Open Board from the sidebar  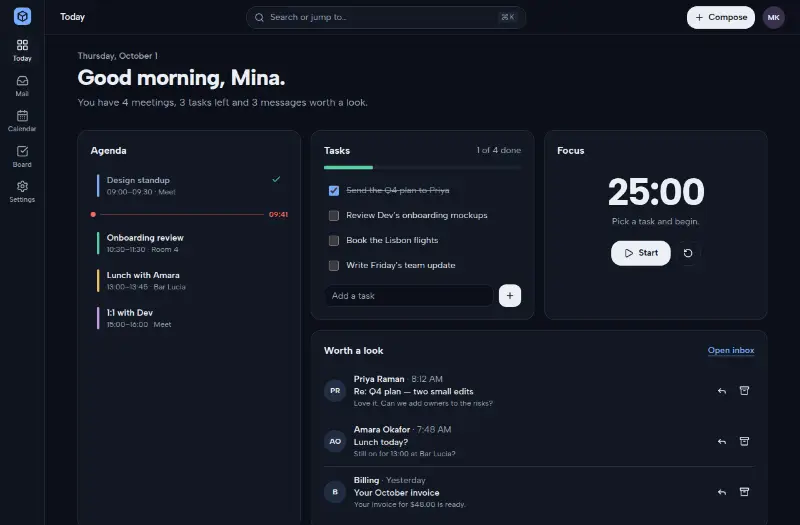coord(22,157)
